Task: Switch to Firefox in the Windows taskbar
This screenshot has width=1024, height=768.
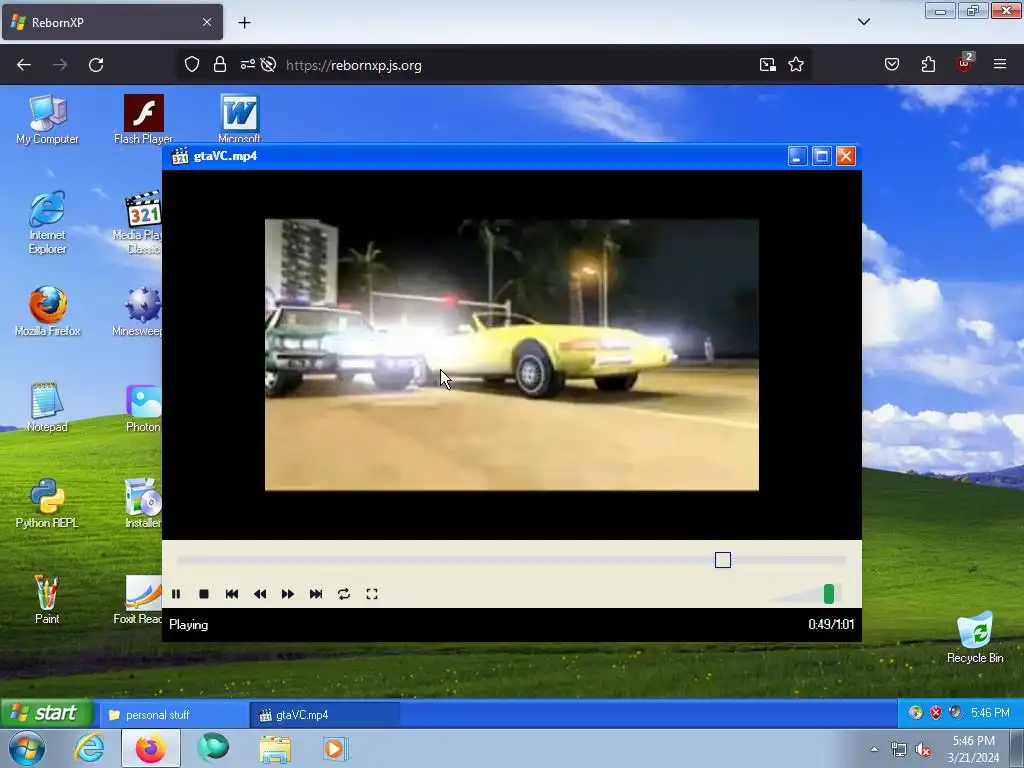Action: click(151, 748)
